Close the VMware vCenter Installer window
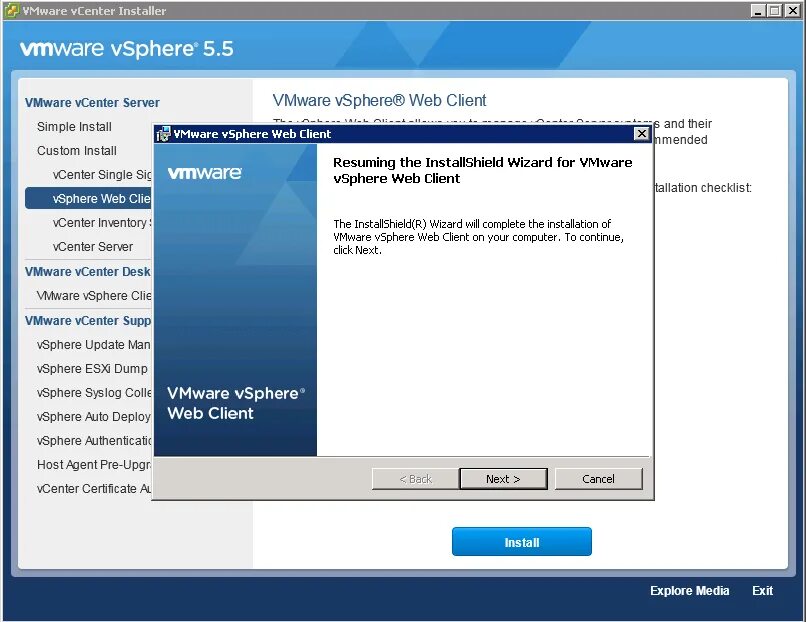 (792, 10)
